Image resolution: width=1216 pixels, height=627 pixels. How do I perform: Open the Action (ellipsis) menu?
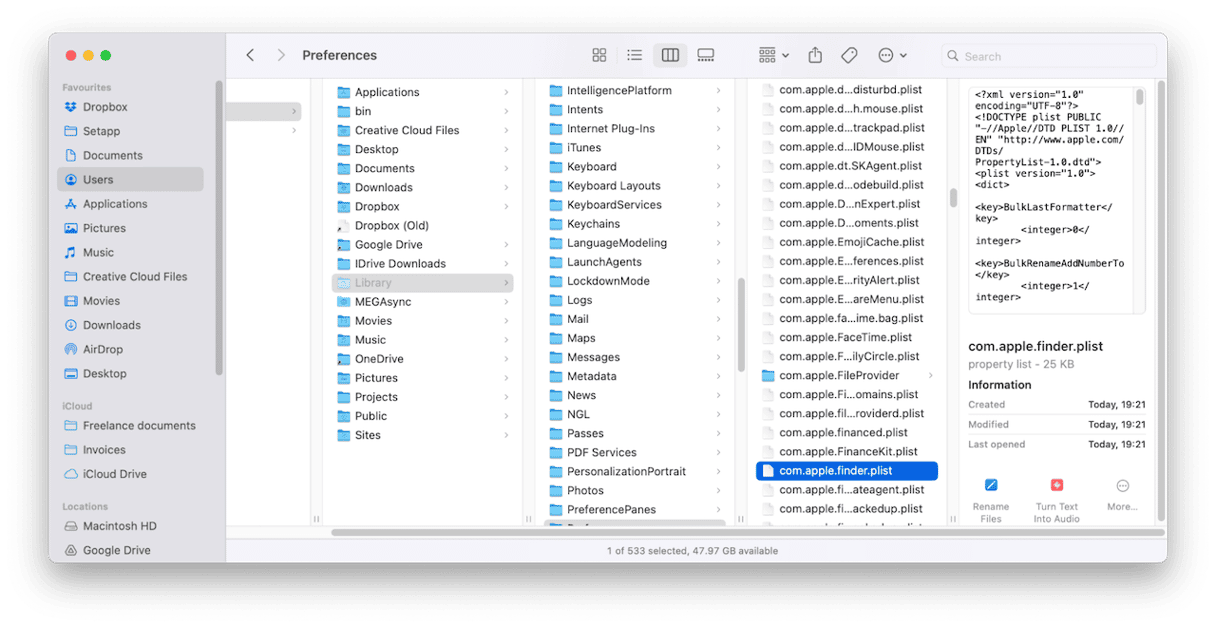(892, 55)
